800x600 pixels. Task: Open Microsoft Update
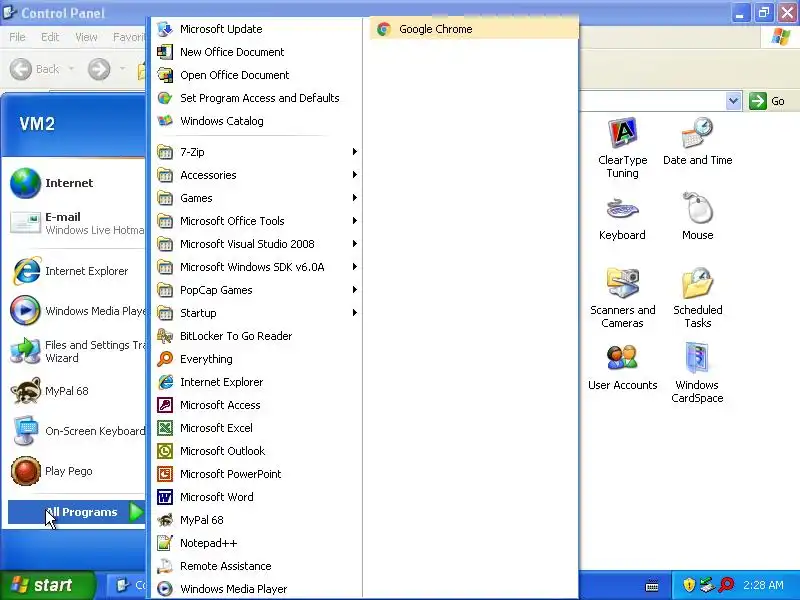[x=257, y=29]
